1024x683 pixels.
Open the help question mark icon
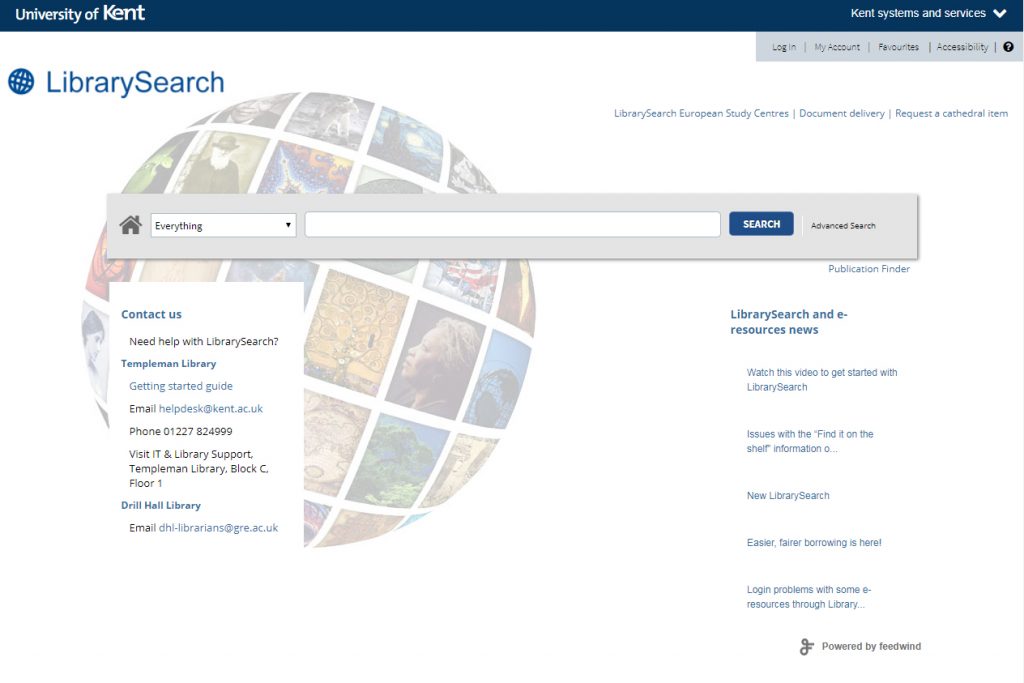click(x=1008, y=47)
